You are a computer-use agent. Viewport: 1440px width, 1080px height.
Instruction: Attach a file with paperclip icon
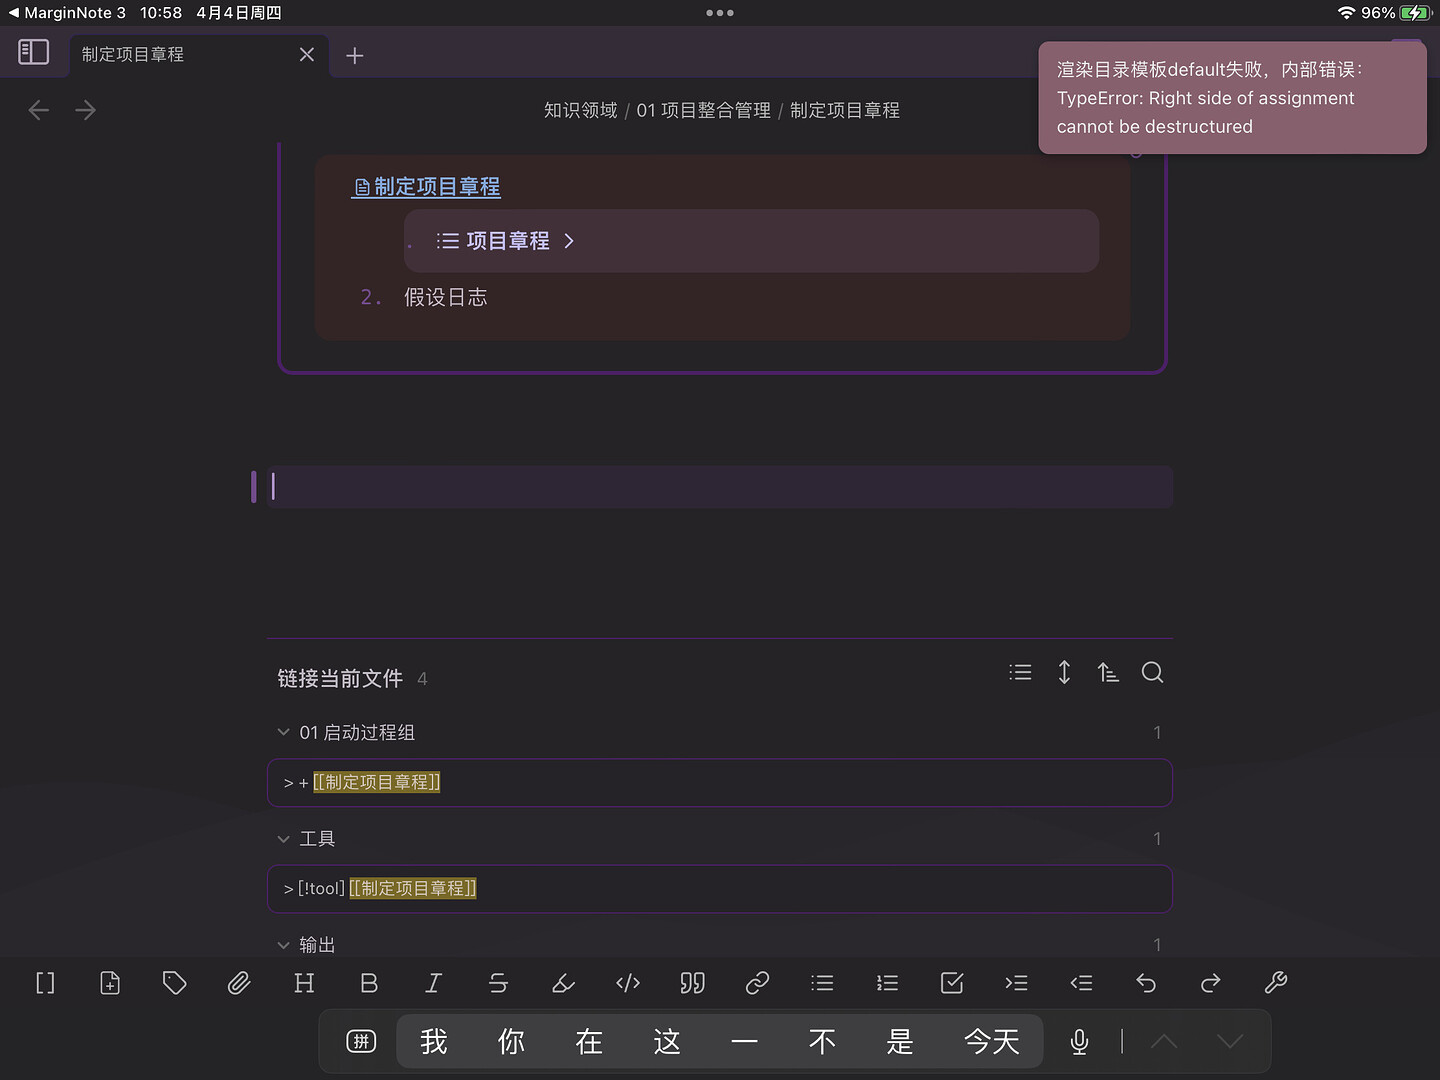[x=239, y=983]
